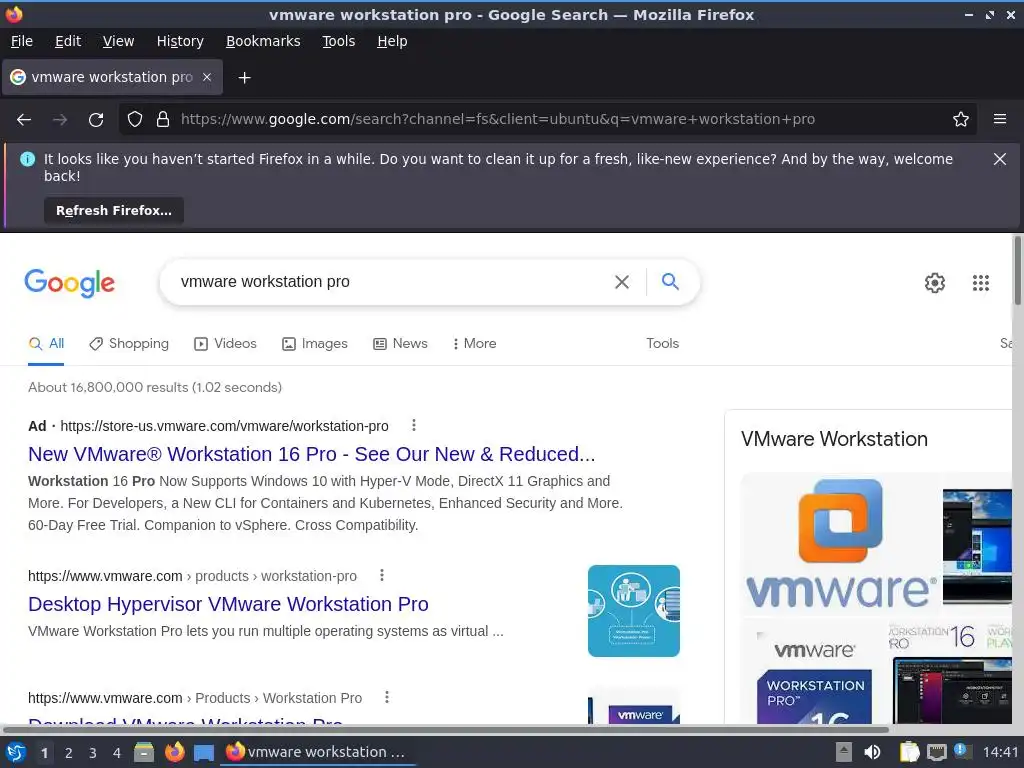Click the vertical page scrollbar
1024x768 pixels.
click(x=1017, y=270)
